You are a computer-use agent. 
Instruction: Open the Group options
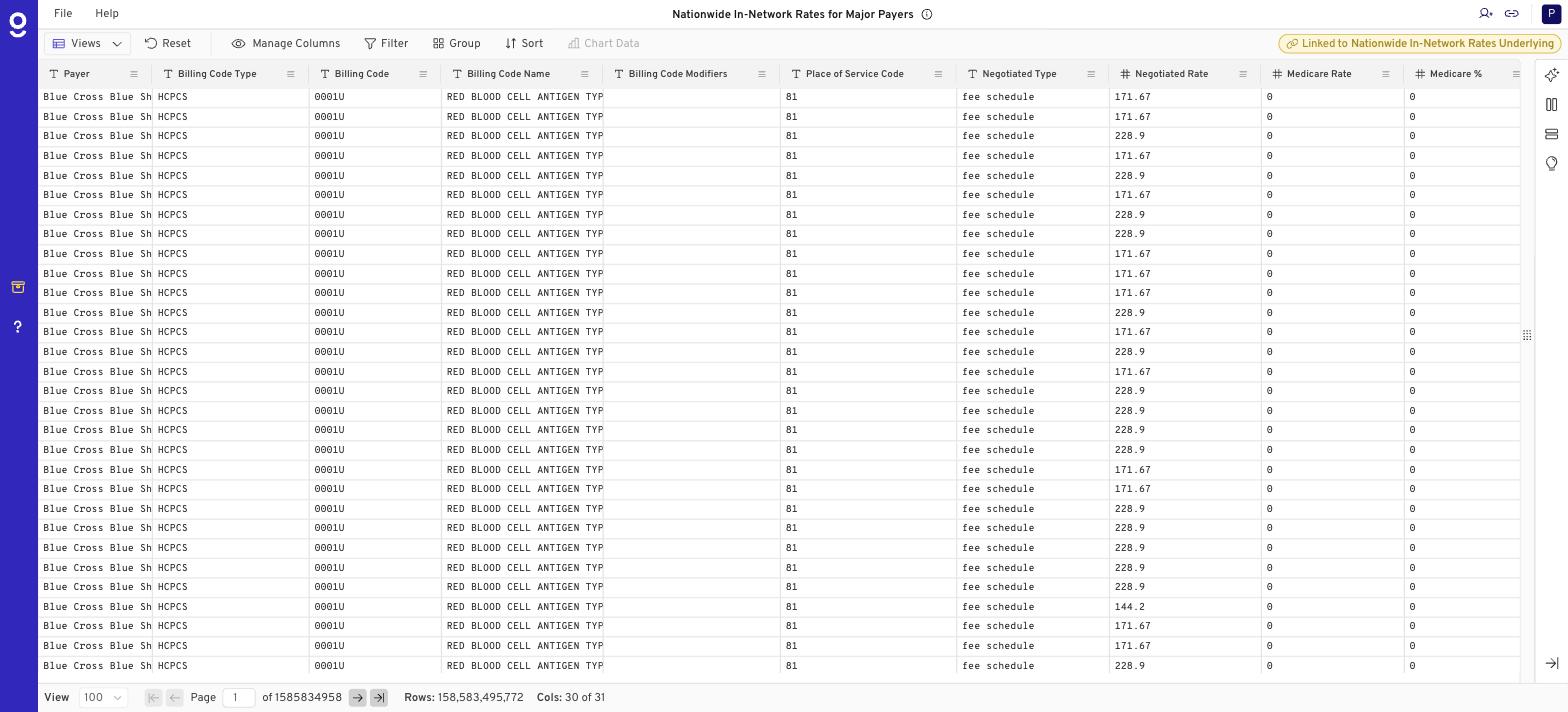(457, 44)
